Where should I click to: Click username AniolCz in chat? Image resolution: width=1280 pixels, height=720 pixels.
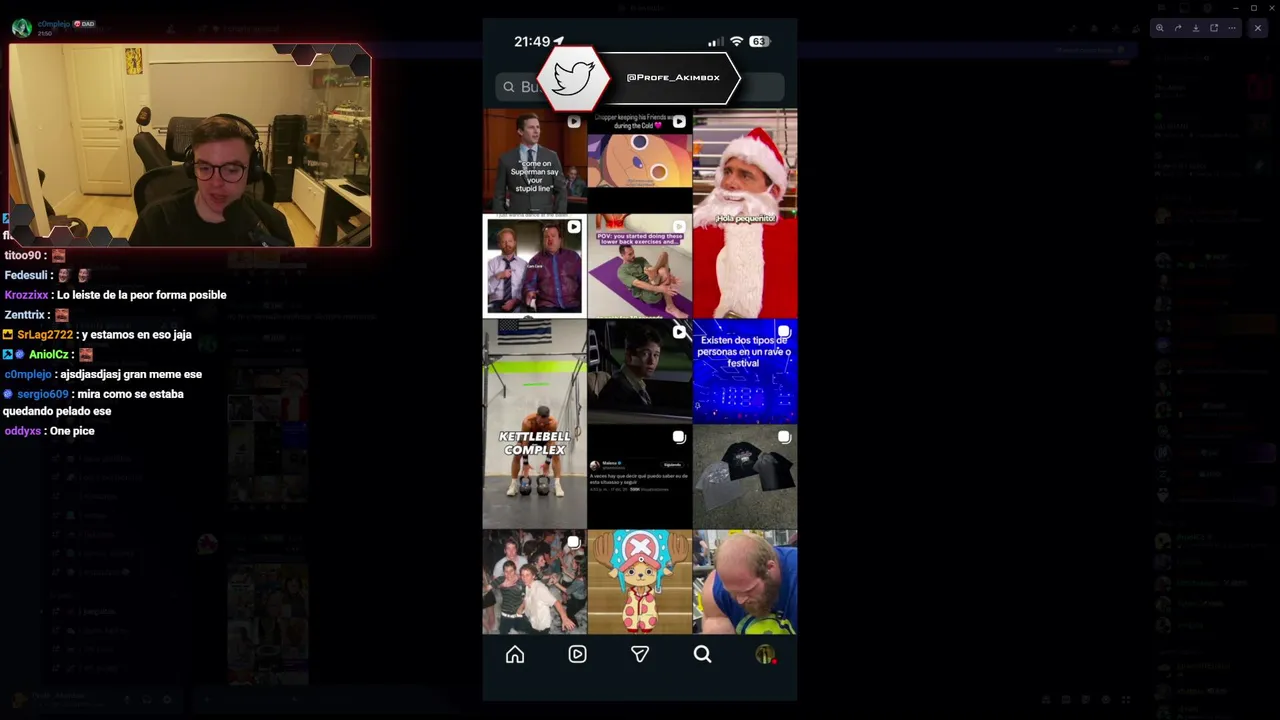(x=48, y=355)
